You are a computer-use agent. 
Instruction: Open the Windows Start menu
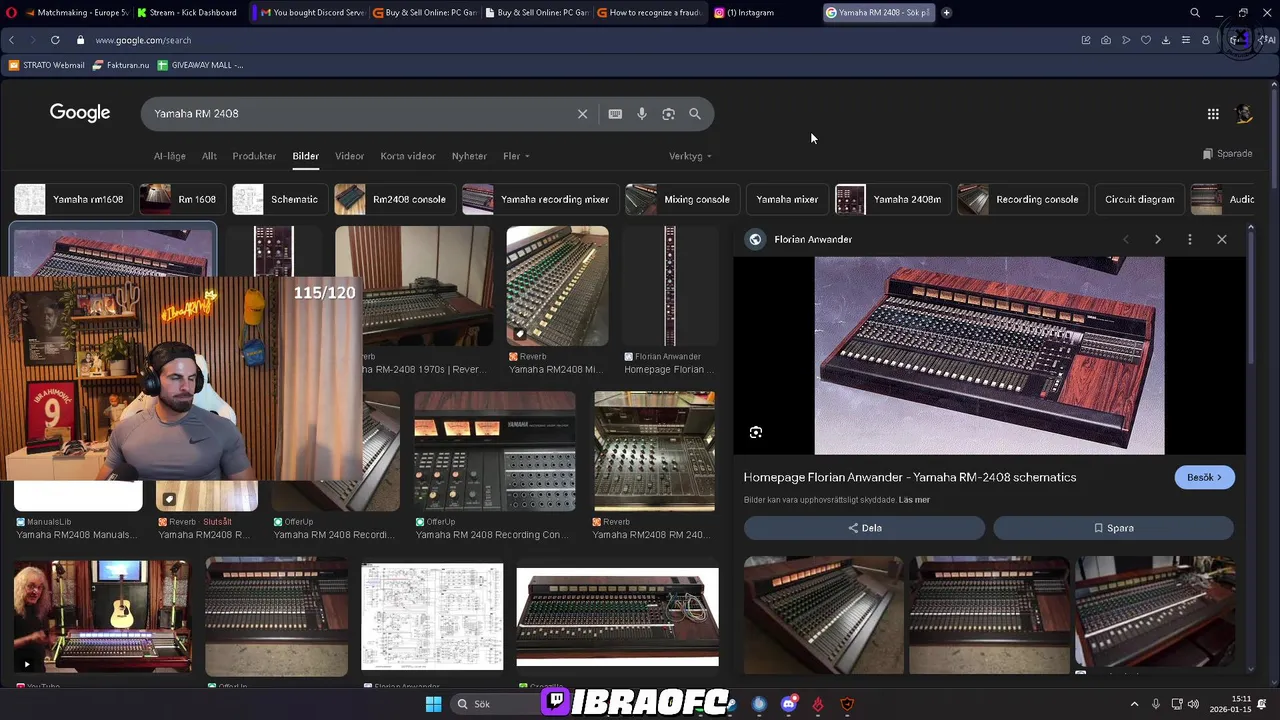433,704
